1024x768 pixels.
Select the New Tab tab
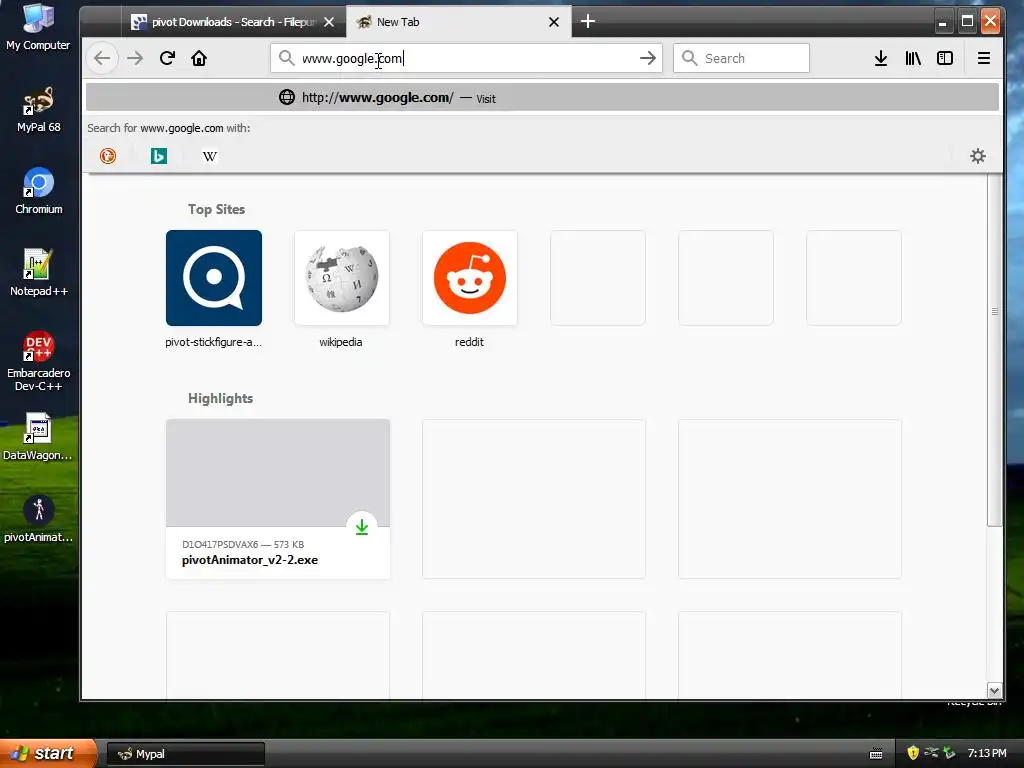click(458, 22)
